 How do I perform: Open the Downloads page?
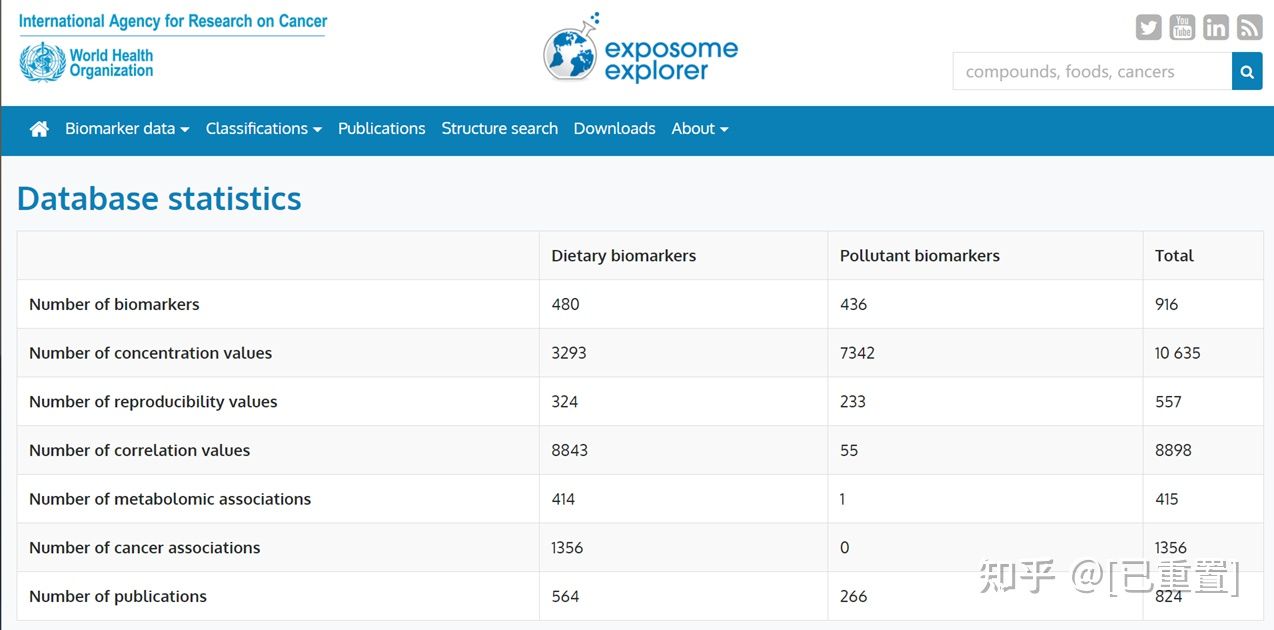pos(614,129)
